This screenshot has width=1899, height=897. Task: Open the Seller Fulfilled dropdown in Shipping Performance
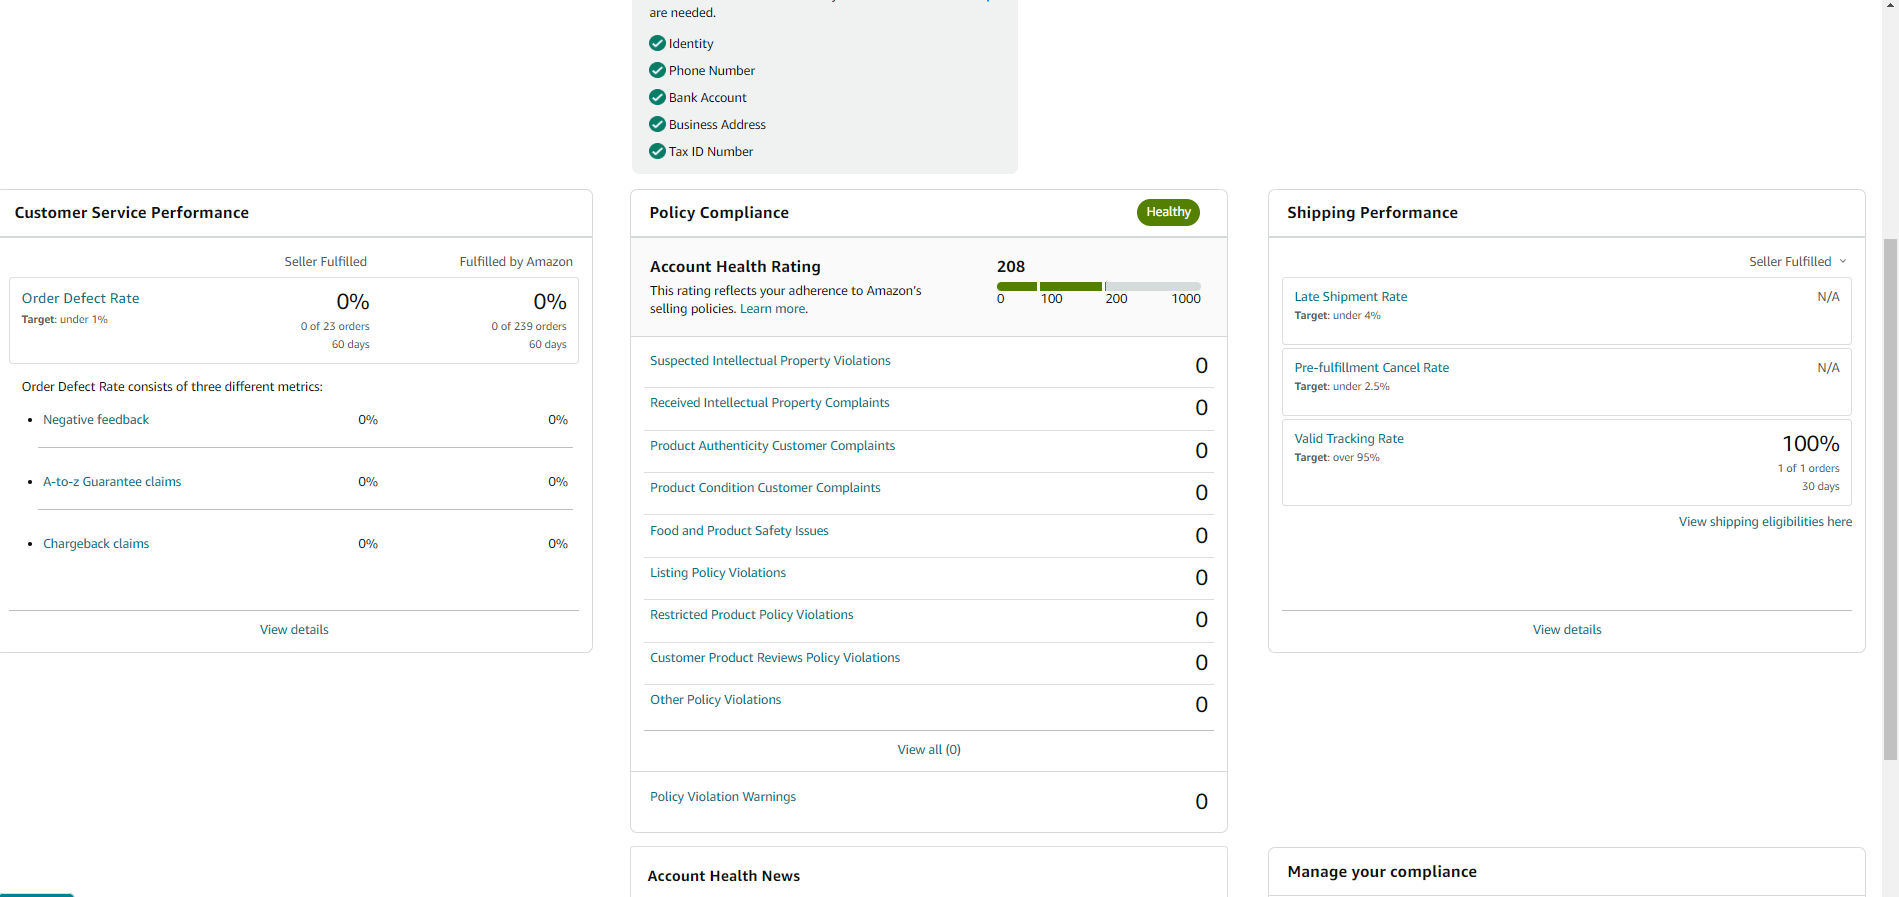coord(1797,261)
